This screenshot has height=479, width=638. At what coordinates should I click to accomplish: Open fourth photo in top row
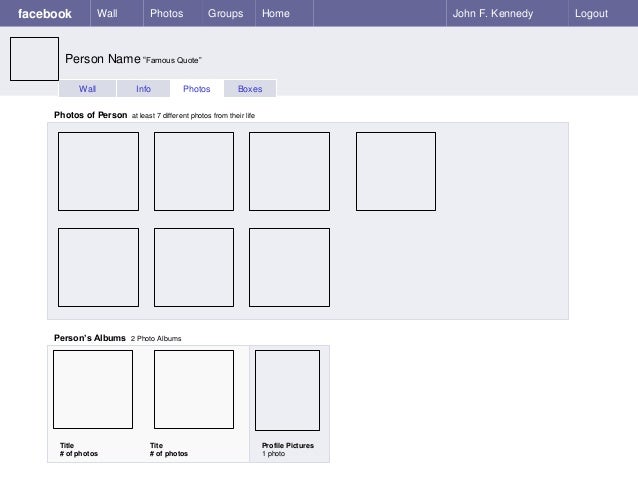[x=396, y=171]
